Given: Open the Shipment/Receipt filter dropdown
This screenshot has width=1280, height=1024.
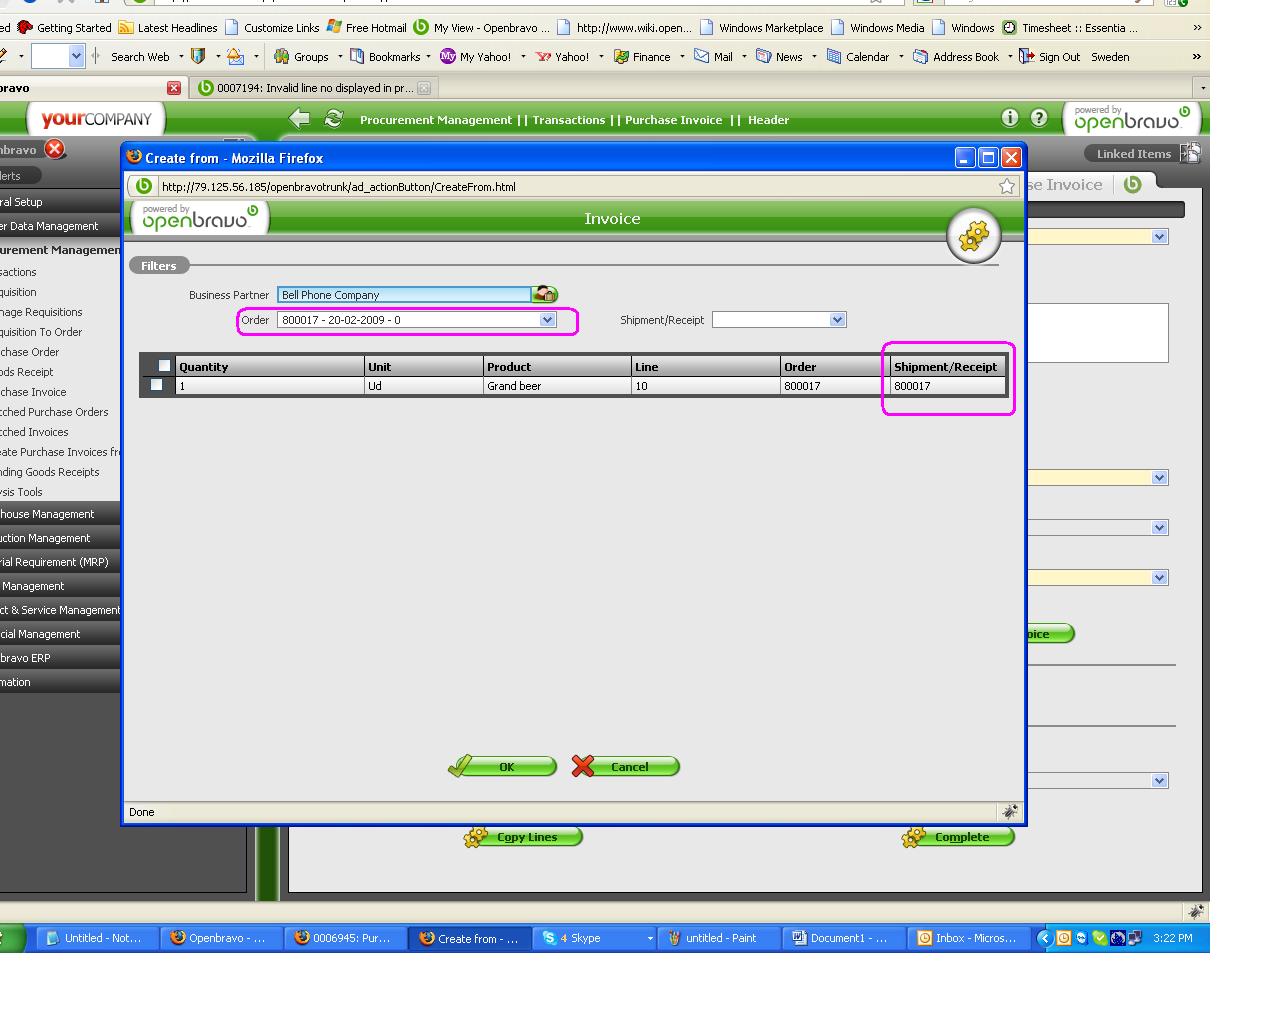Looking at the screenshot, I should pyautogui.click(x=837, y=320).
